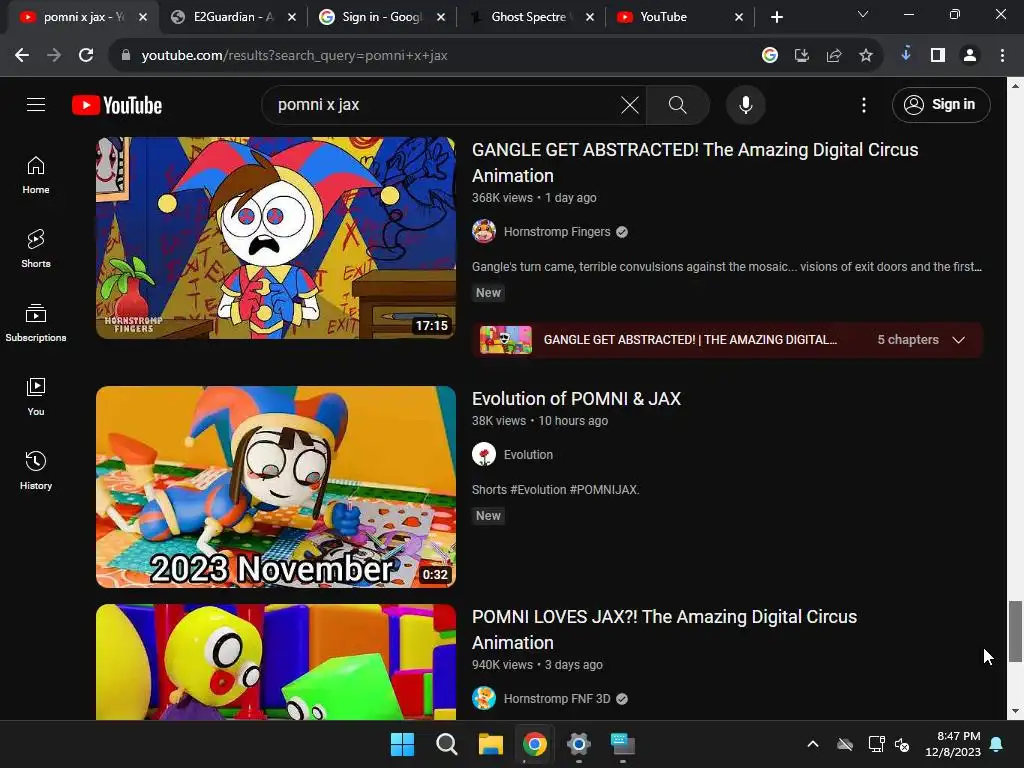Bookmark this page with star icon
Viewport: 1024px width, 768px height.
coord(865,56)
